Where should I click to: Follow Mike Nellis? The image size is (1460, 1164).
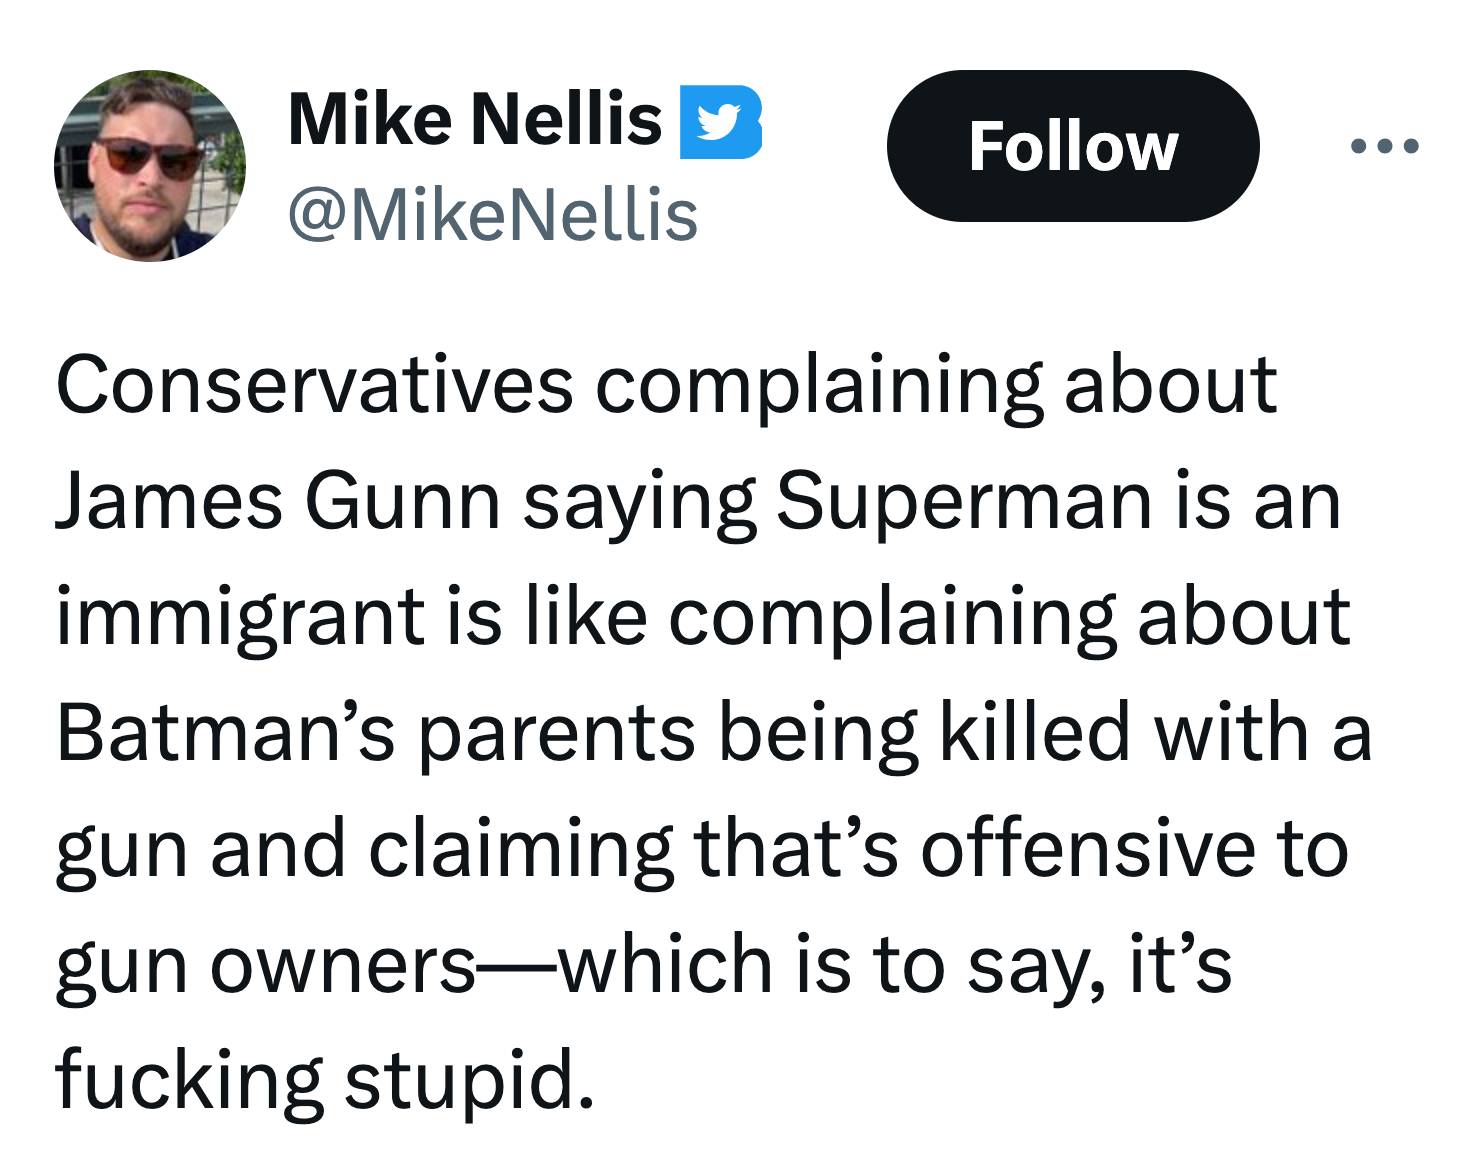pyautogui.click(x=1073, y=146)
